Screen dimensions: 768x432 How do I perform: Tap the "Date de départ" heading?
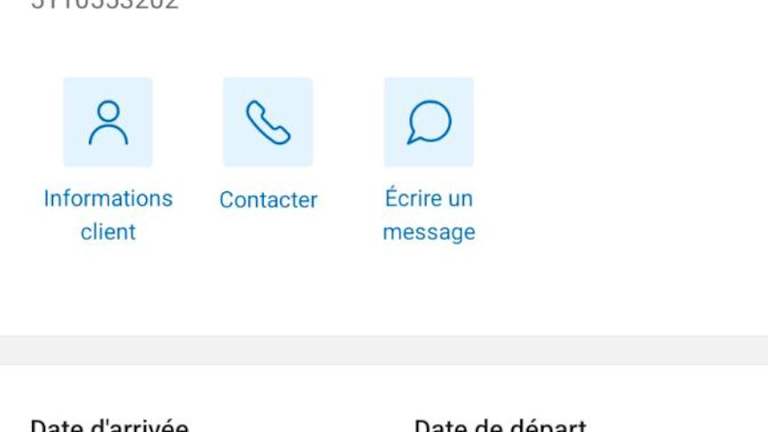coord(500,425)
